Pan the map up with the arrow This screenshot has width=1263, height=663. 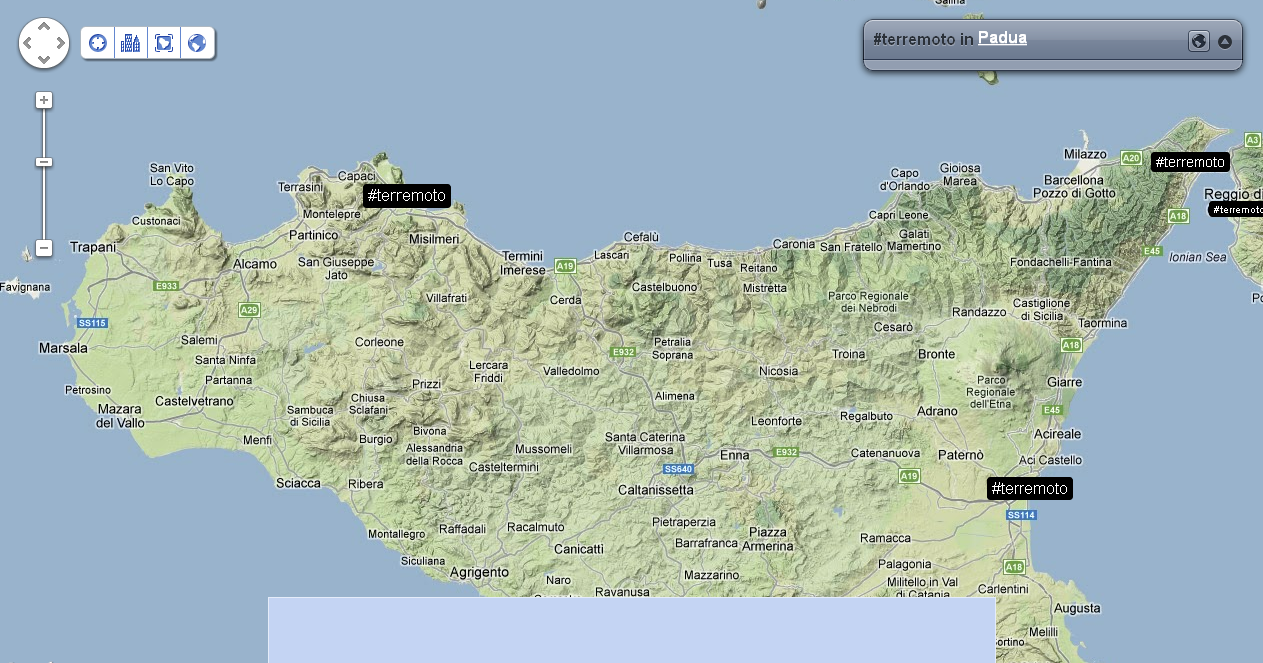click(44, 27)
